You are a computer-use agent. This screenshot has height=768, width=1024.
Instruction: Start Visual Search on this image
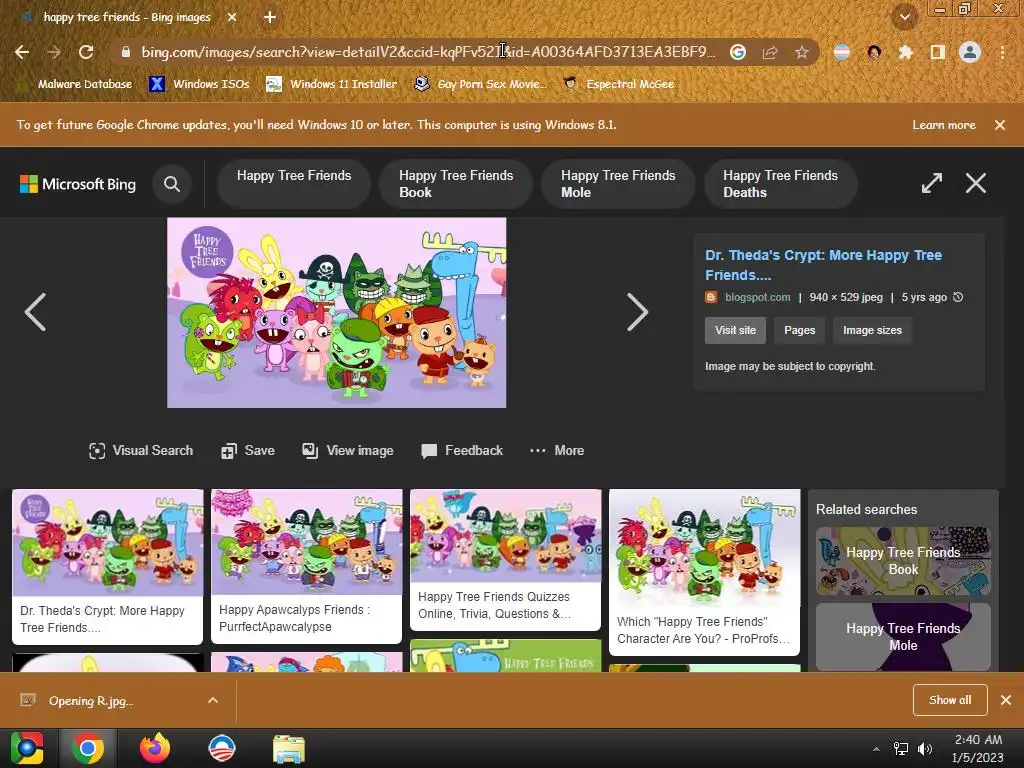[x=141, y=451]
